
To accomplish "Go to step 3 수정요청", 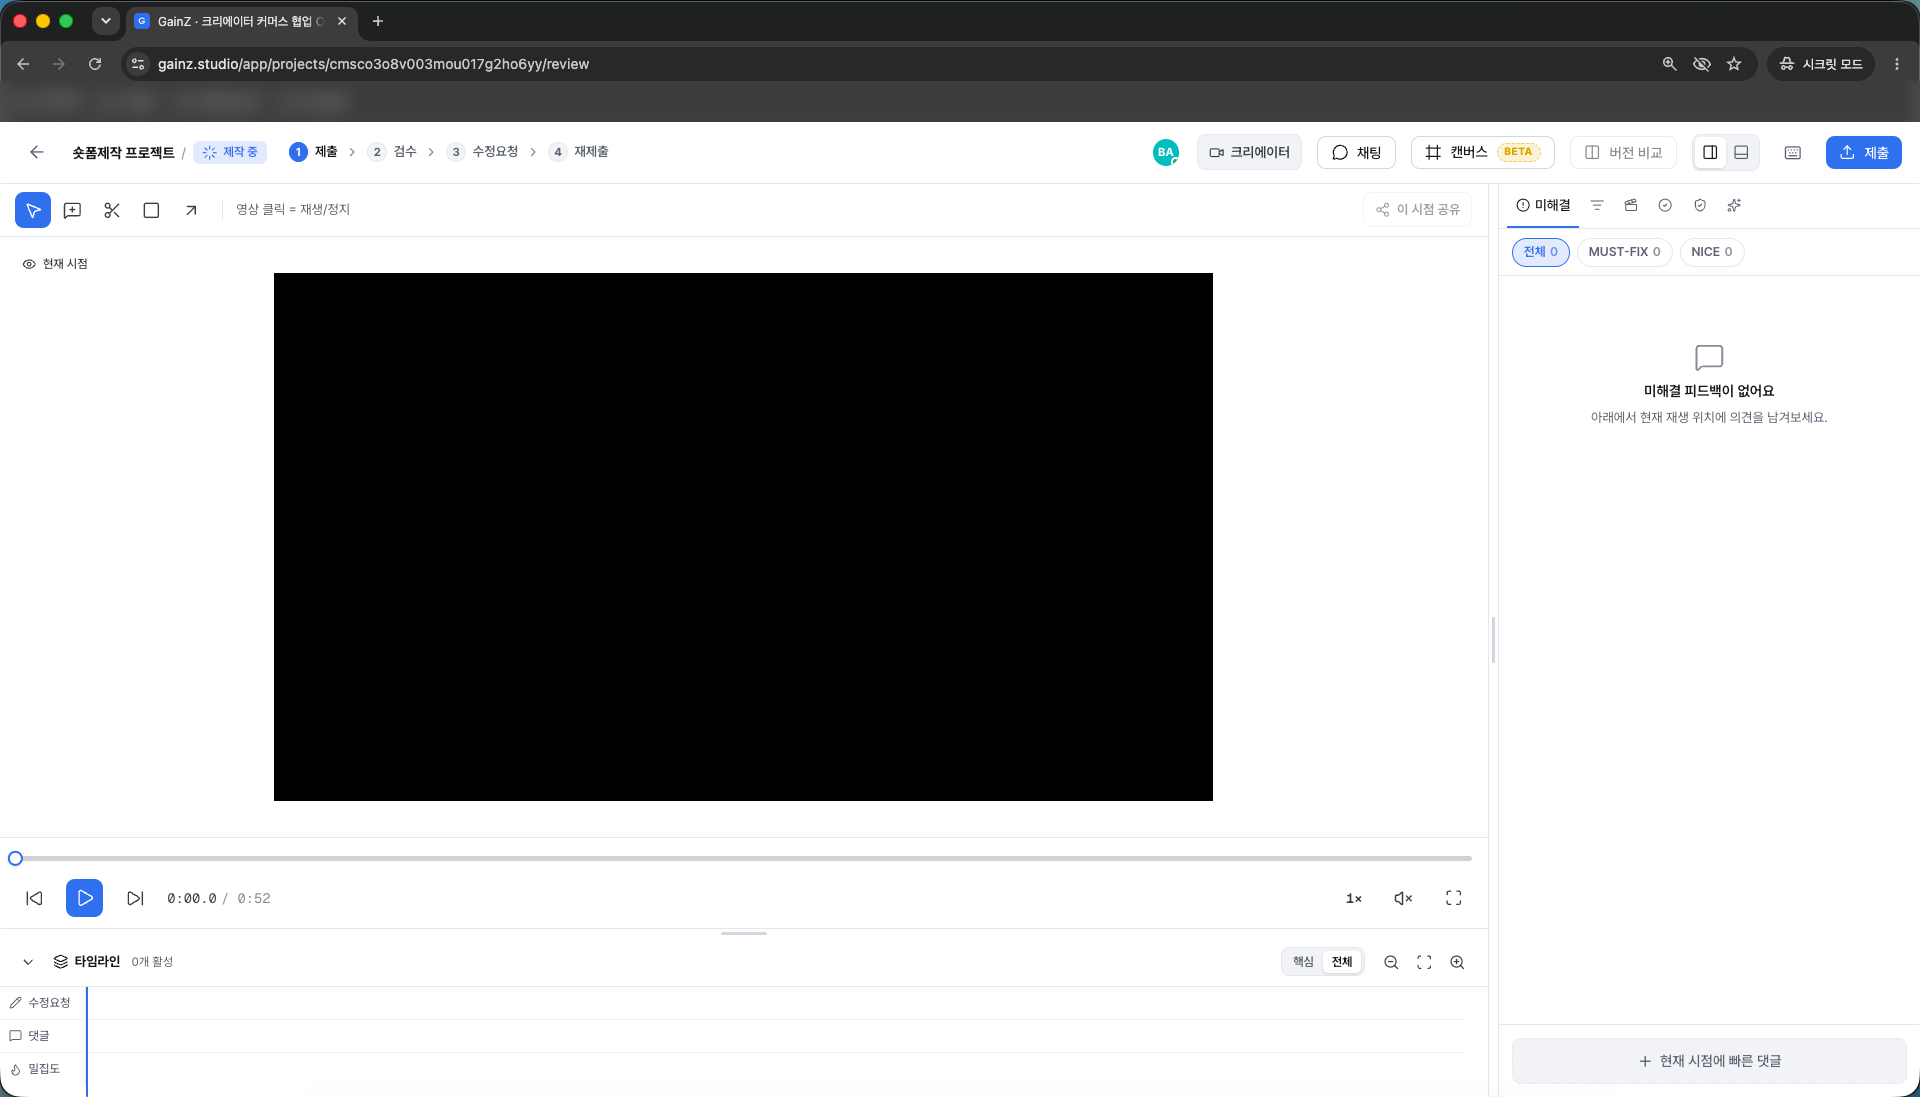I will [483, 152].
